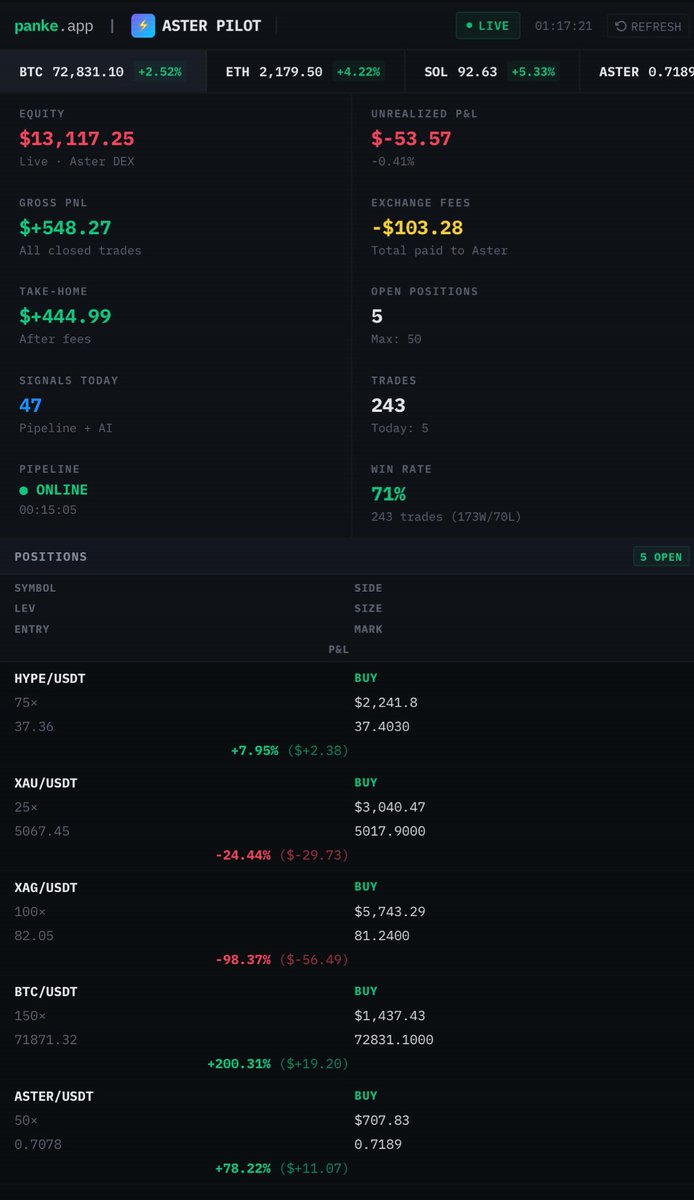This screenshot has height=1200, width=694.
Task: Open the XAU/USDT position row
Action: point(347,819)
